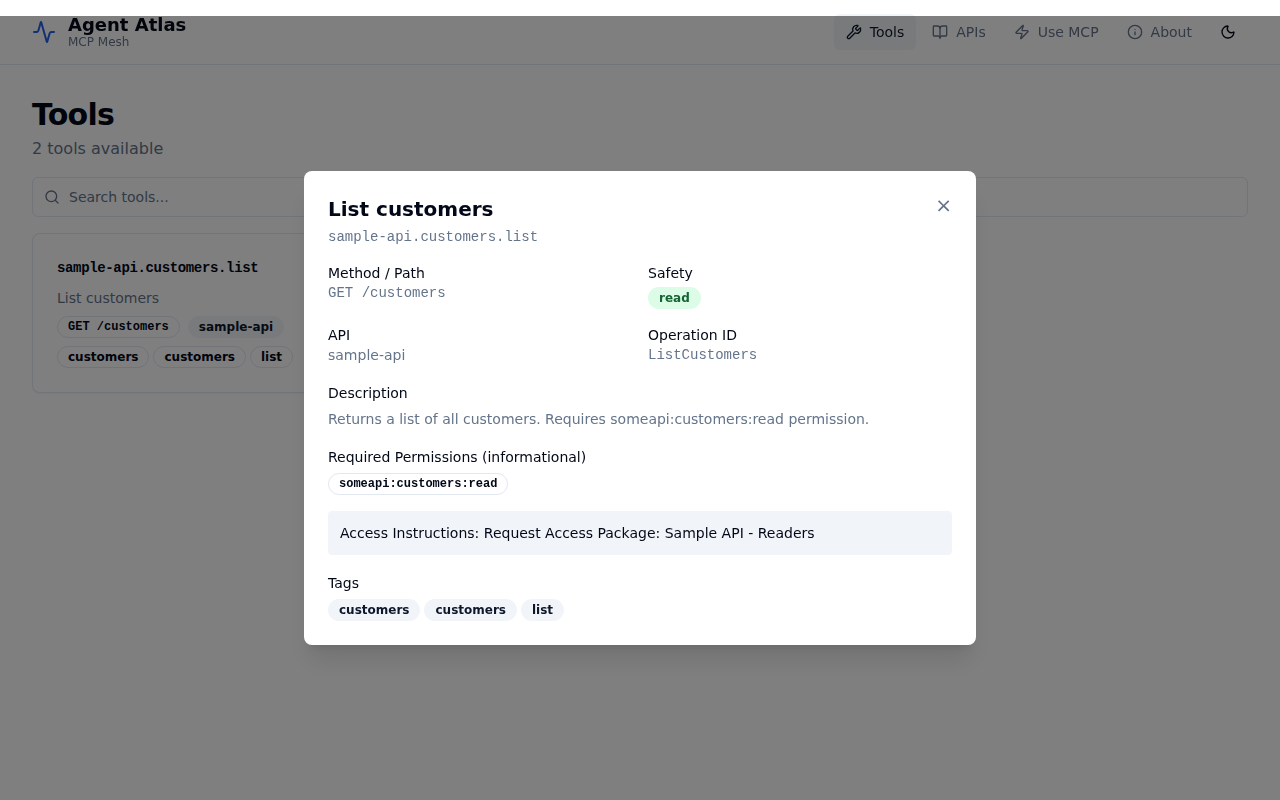Image resolution: width=1280 pixels, height=800 pixels.
Task: Click the GET /customers badge on card
Action: click(x=117, y=326)
